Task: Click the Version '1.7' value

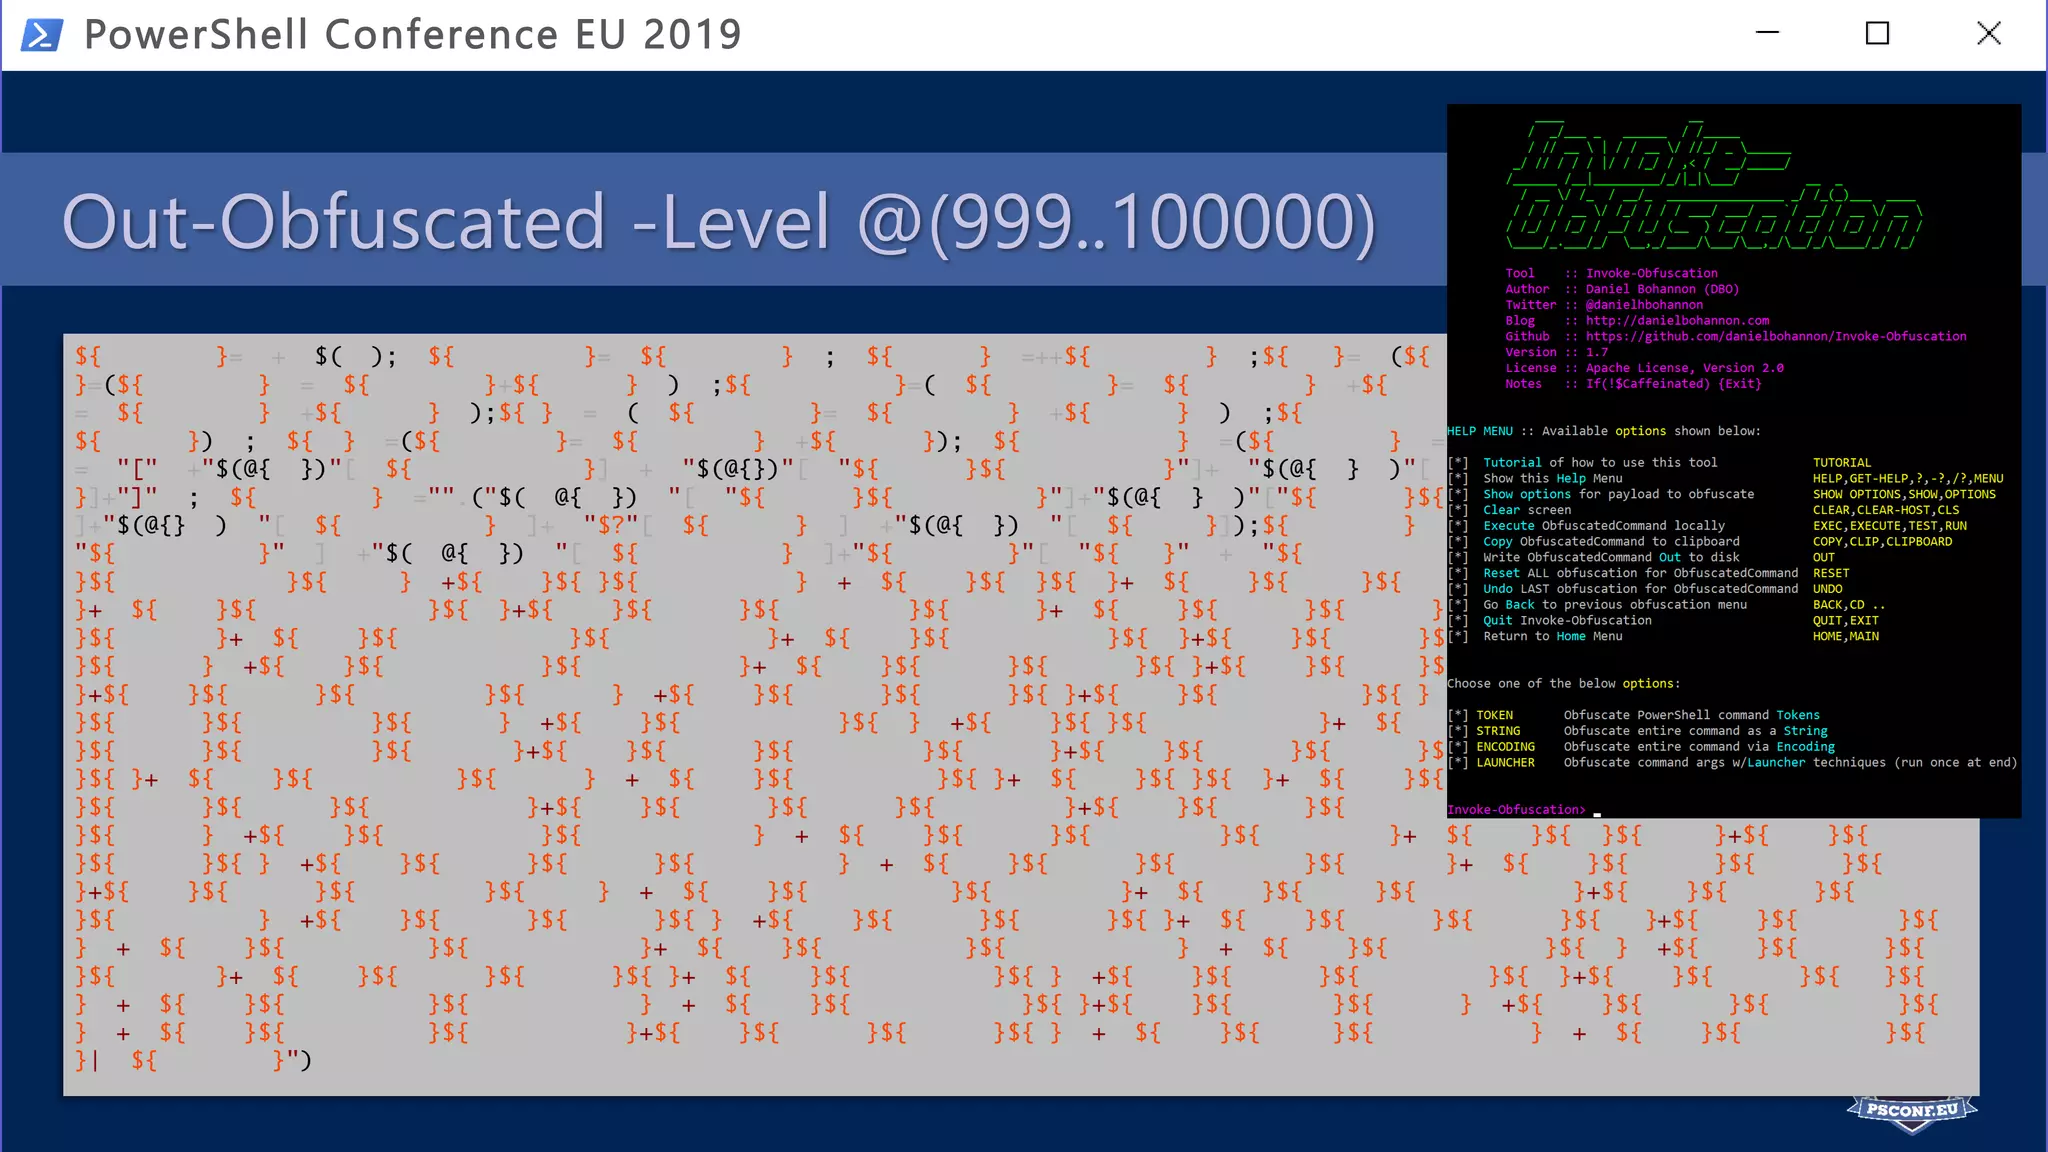Action: 1596,352
